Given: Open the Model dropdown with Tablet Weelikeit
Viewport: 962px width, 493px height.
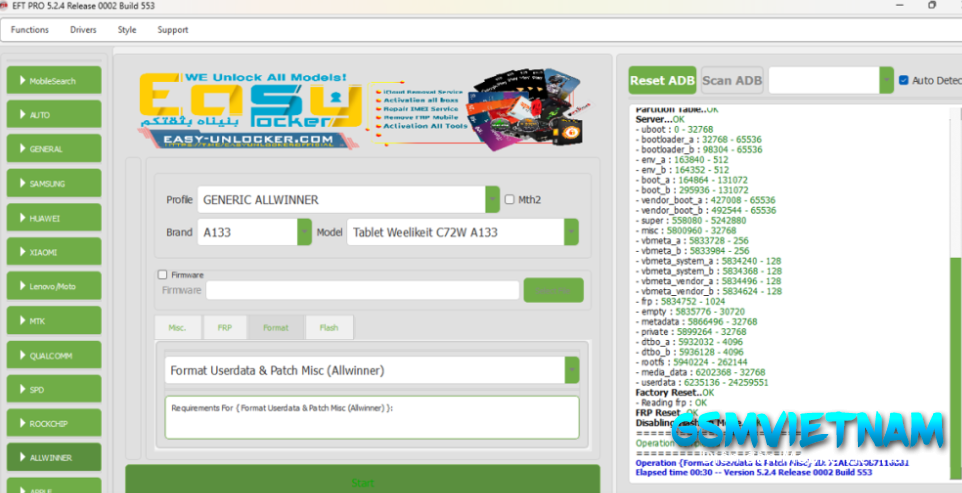Looking at the screenshot, I should coord(570,232).
